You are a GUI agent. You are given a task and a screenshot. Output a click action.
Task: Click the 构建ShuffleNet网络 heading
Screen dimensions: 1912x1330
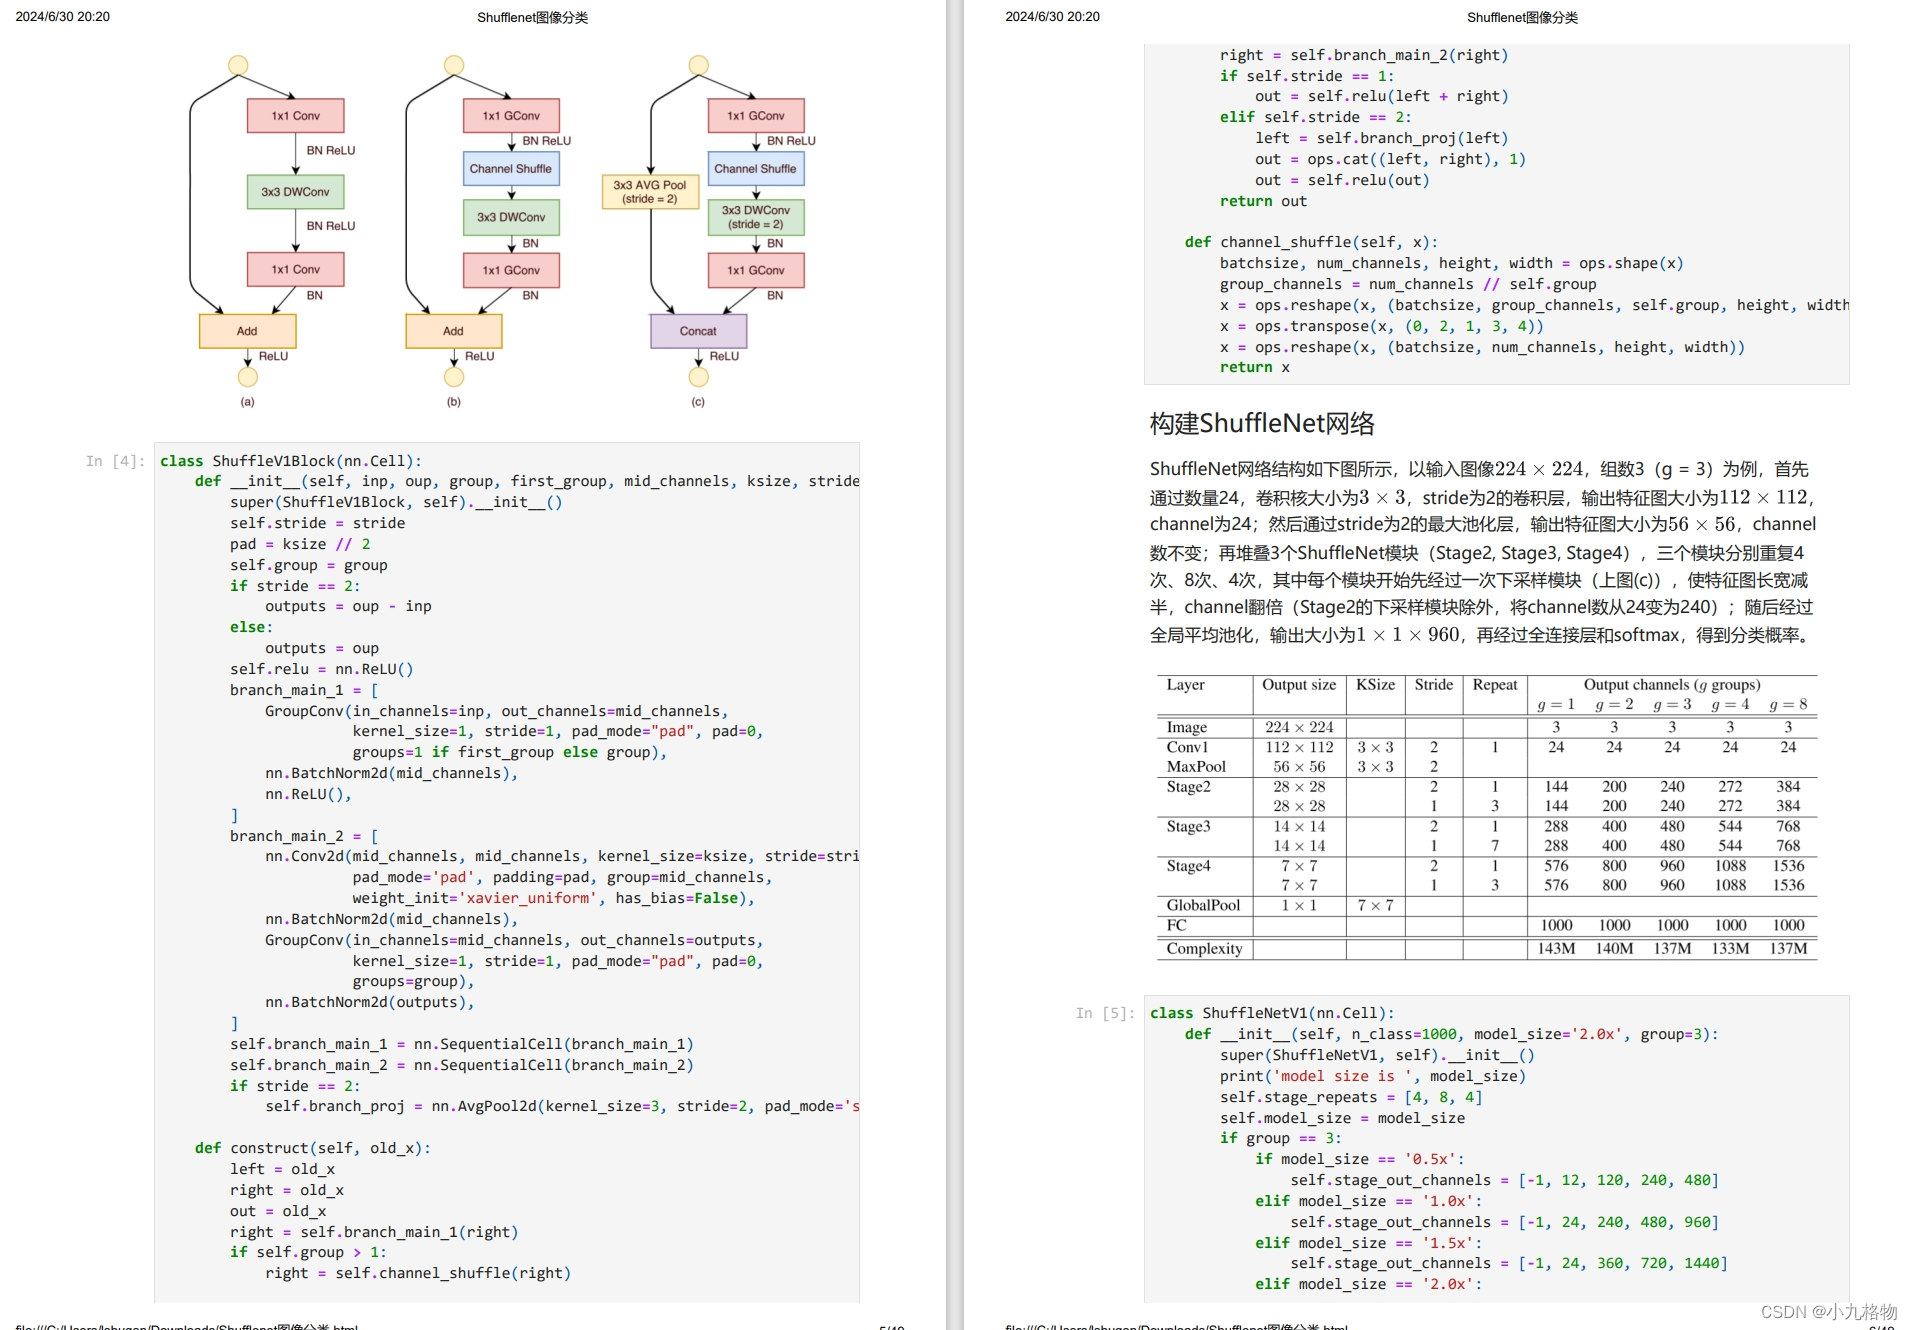coord(1262,423)
